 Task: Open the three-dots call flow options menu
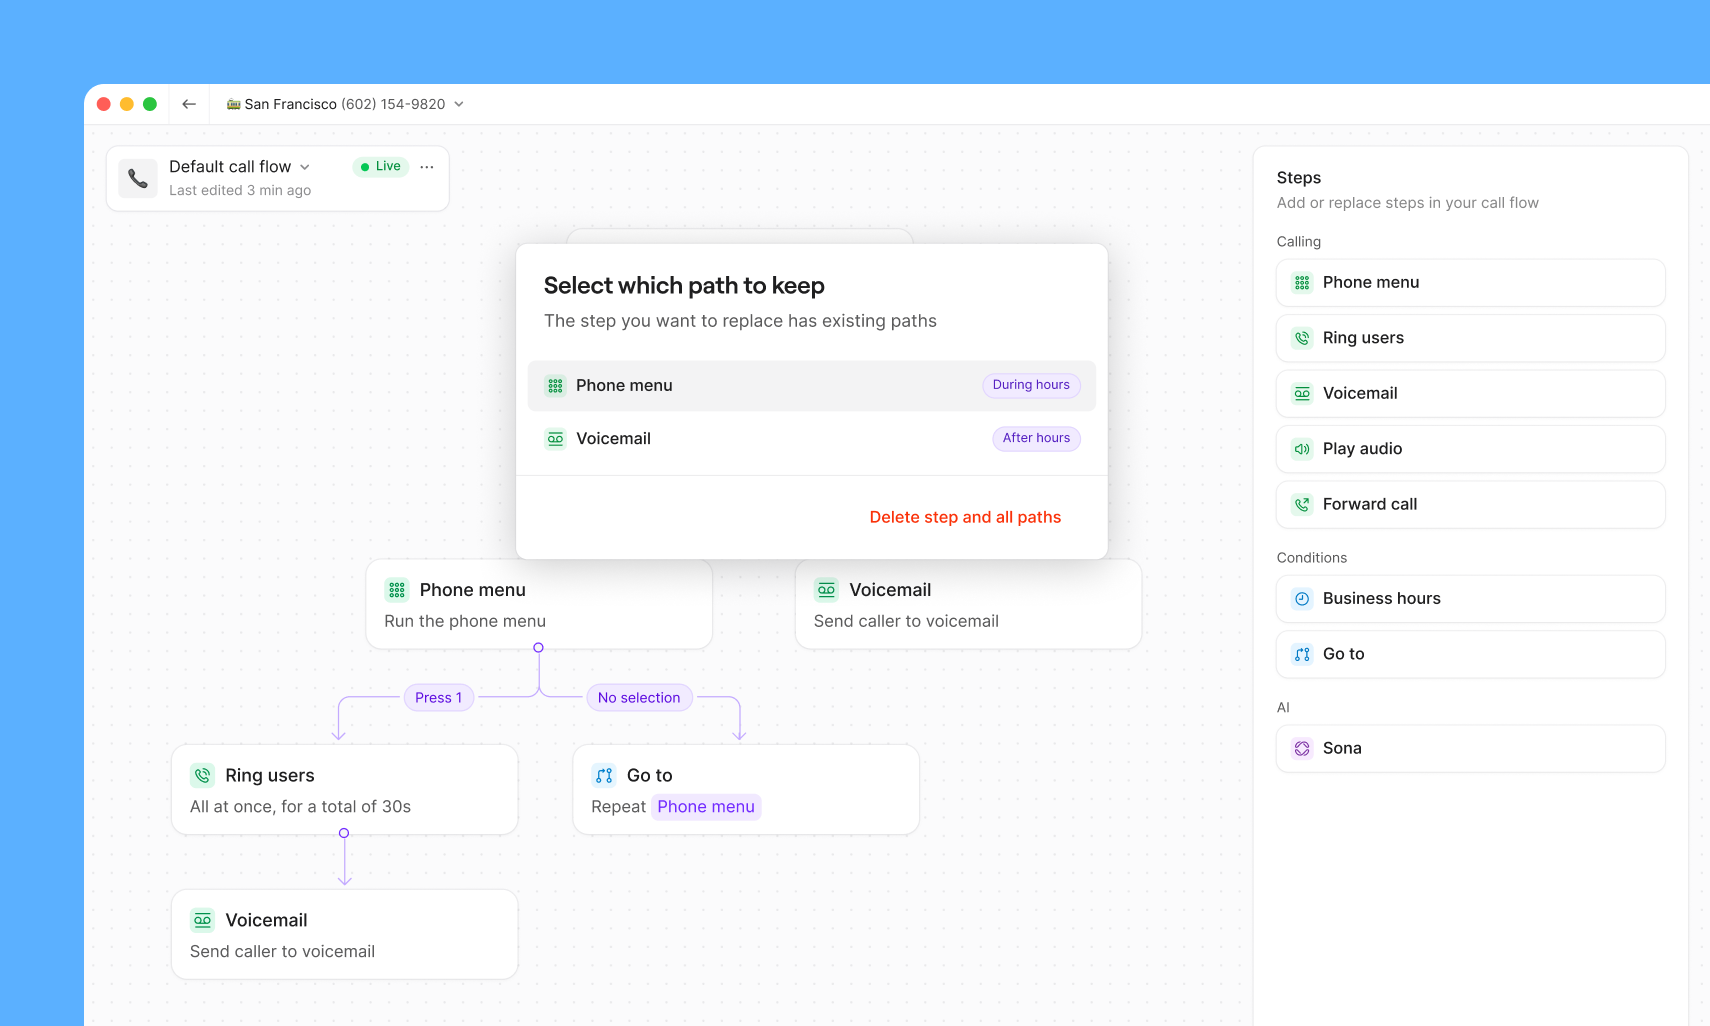427,167
